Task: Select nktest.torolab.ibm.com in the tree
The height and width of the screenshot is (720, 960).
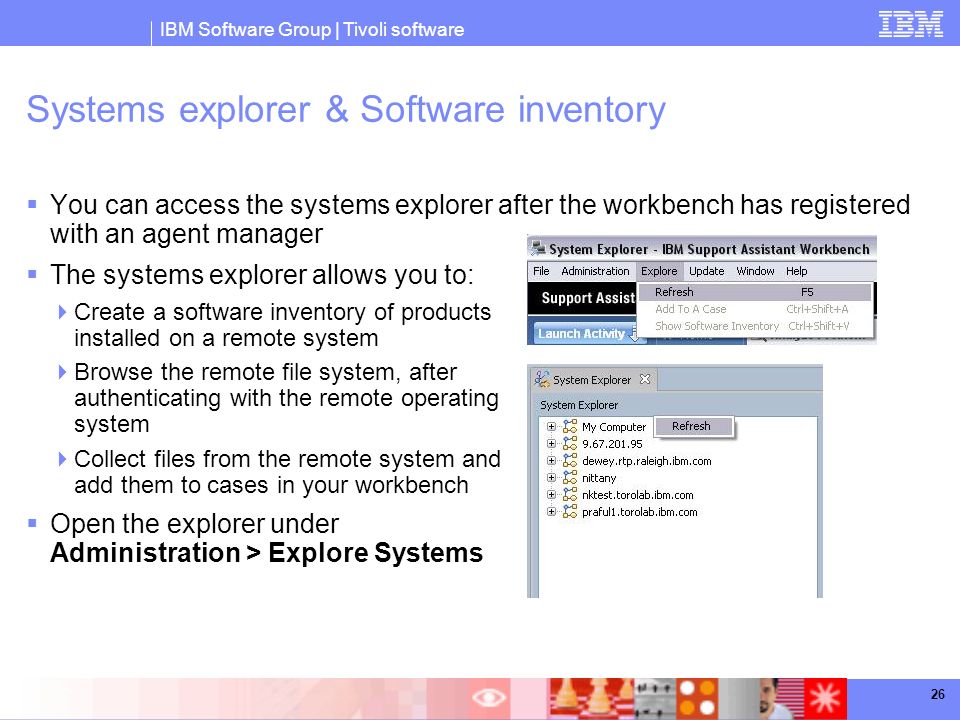Action: click(637, 495)
